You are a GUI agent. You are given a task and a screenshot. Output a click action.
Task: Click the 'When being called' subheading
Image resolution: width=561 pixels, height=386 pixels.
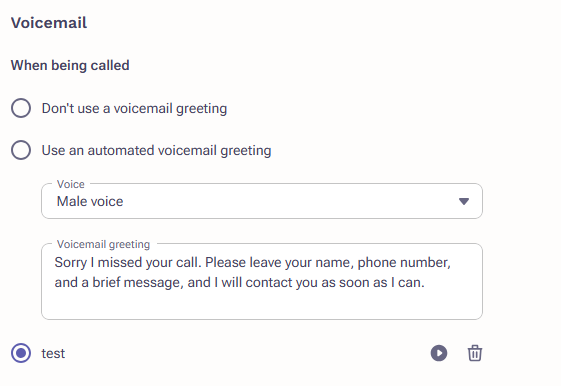pyautogui.click(x=70, y=65)
